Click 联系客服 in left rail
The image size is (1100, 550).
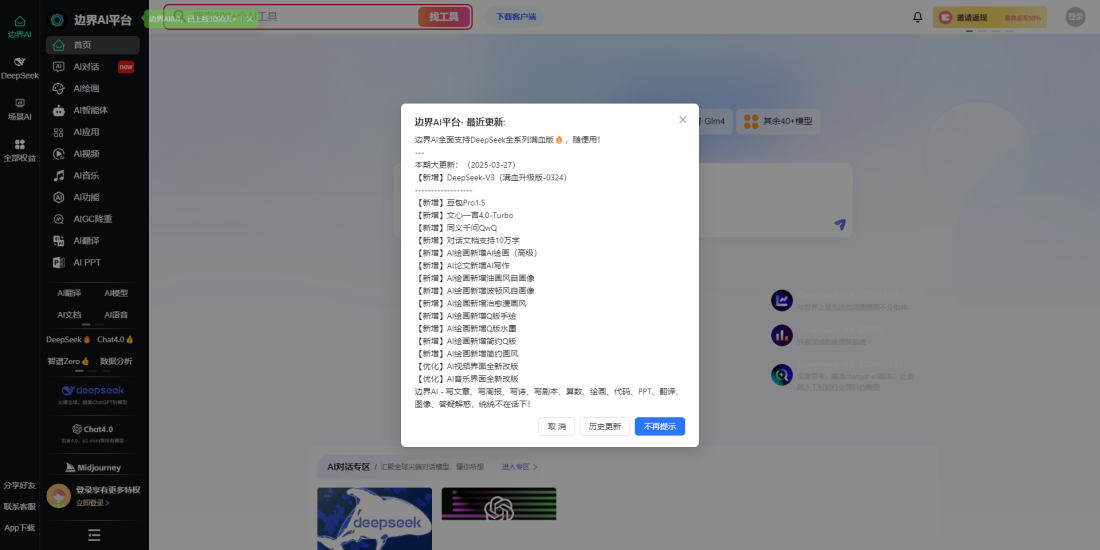pos(20,507)
